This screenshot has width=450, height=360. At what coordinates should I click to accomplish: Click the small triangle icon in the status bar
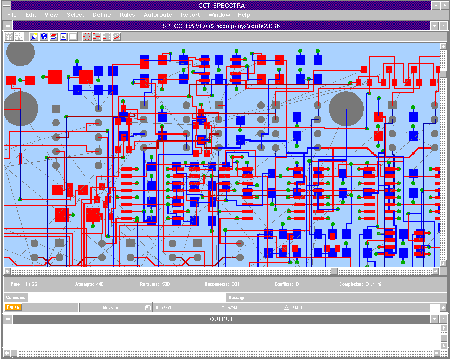pyautogui.click(x=286, y=307)
